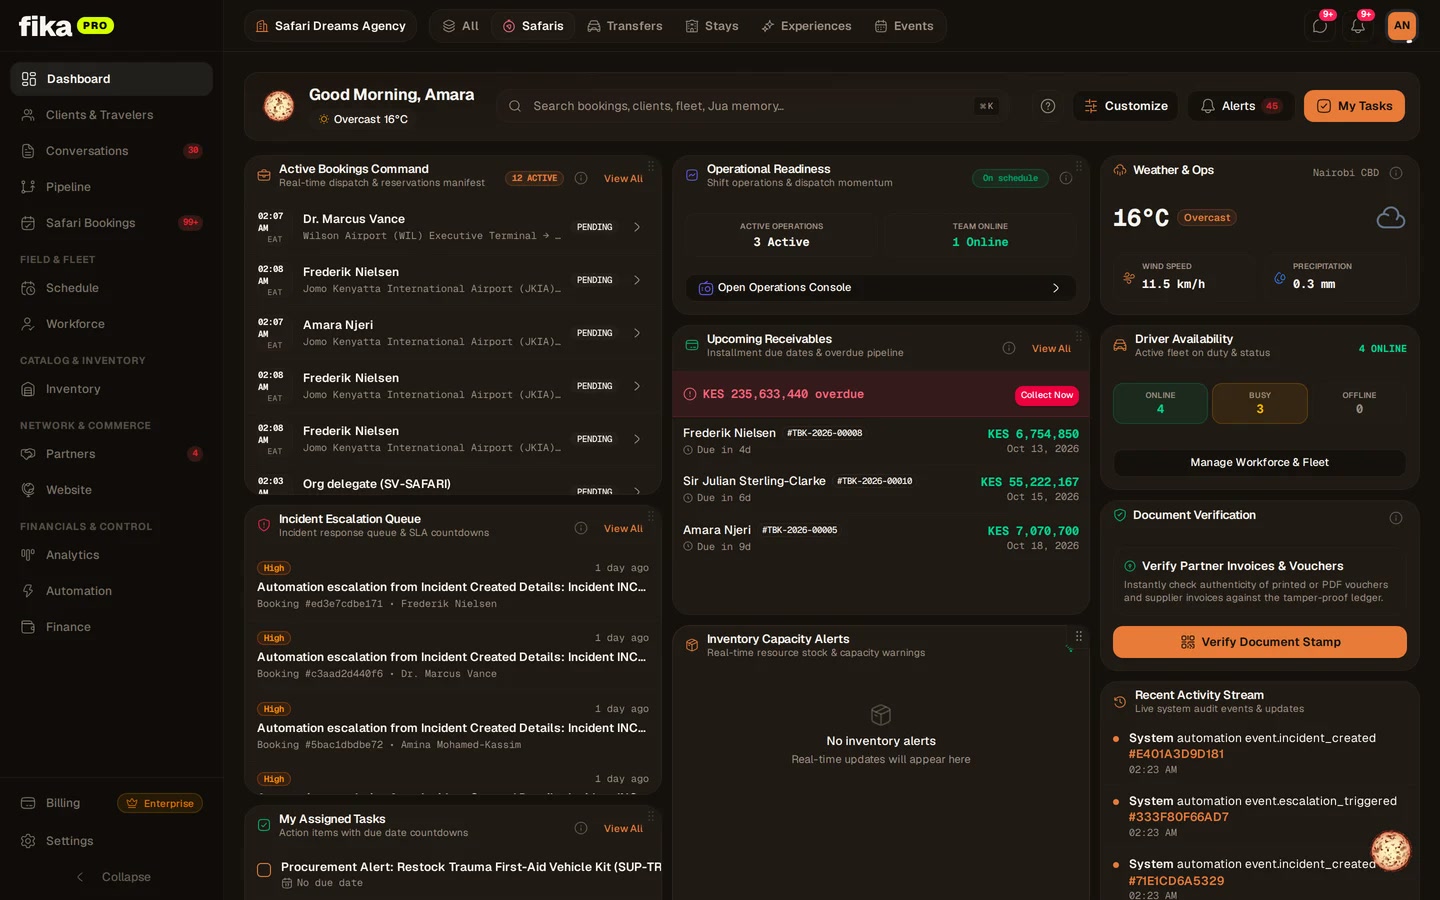
Task: Click drag handle on Operational Readiness card
Action: (x=1079, y=166)
